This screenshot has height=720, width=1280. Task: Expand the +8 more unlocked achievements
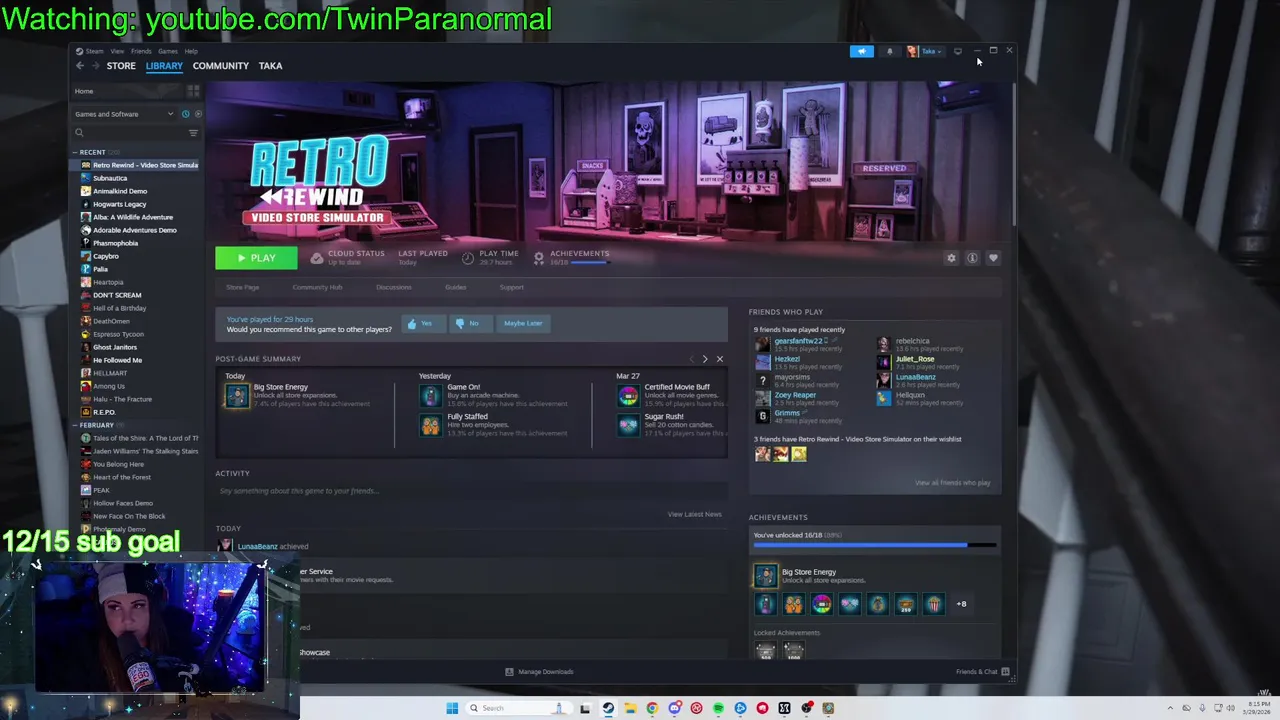tap(961, 604)
